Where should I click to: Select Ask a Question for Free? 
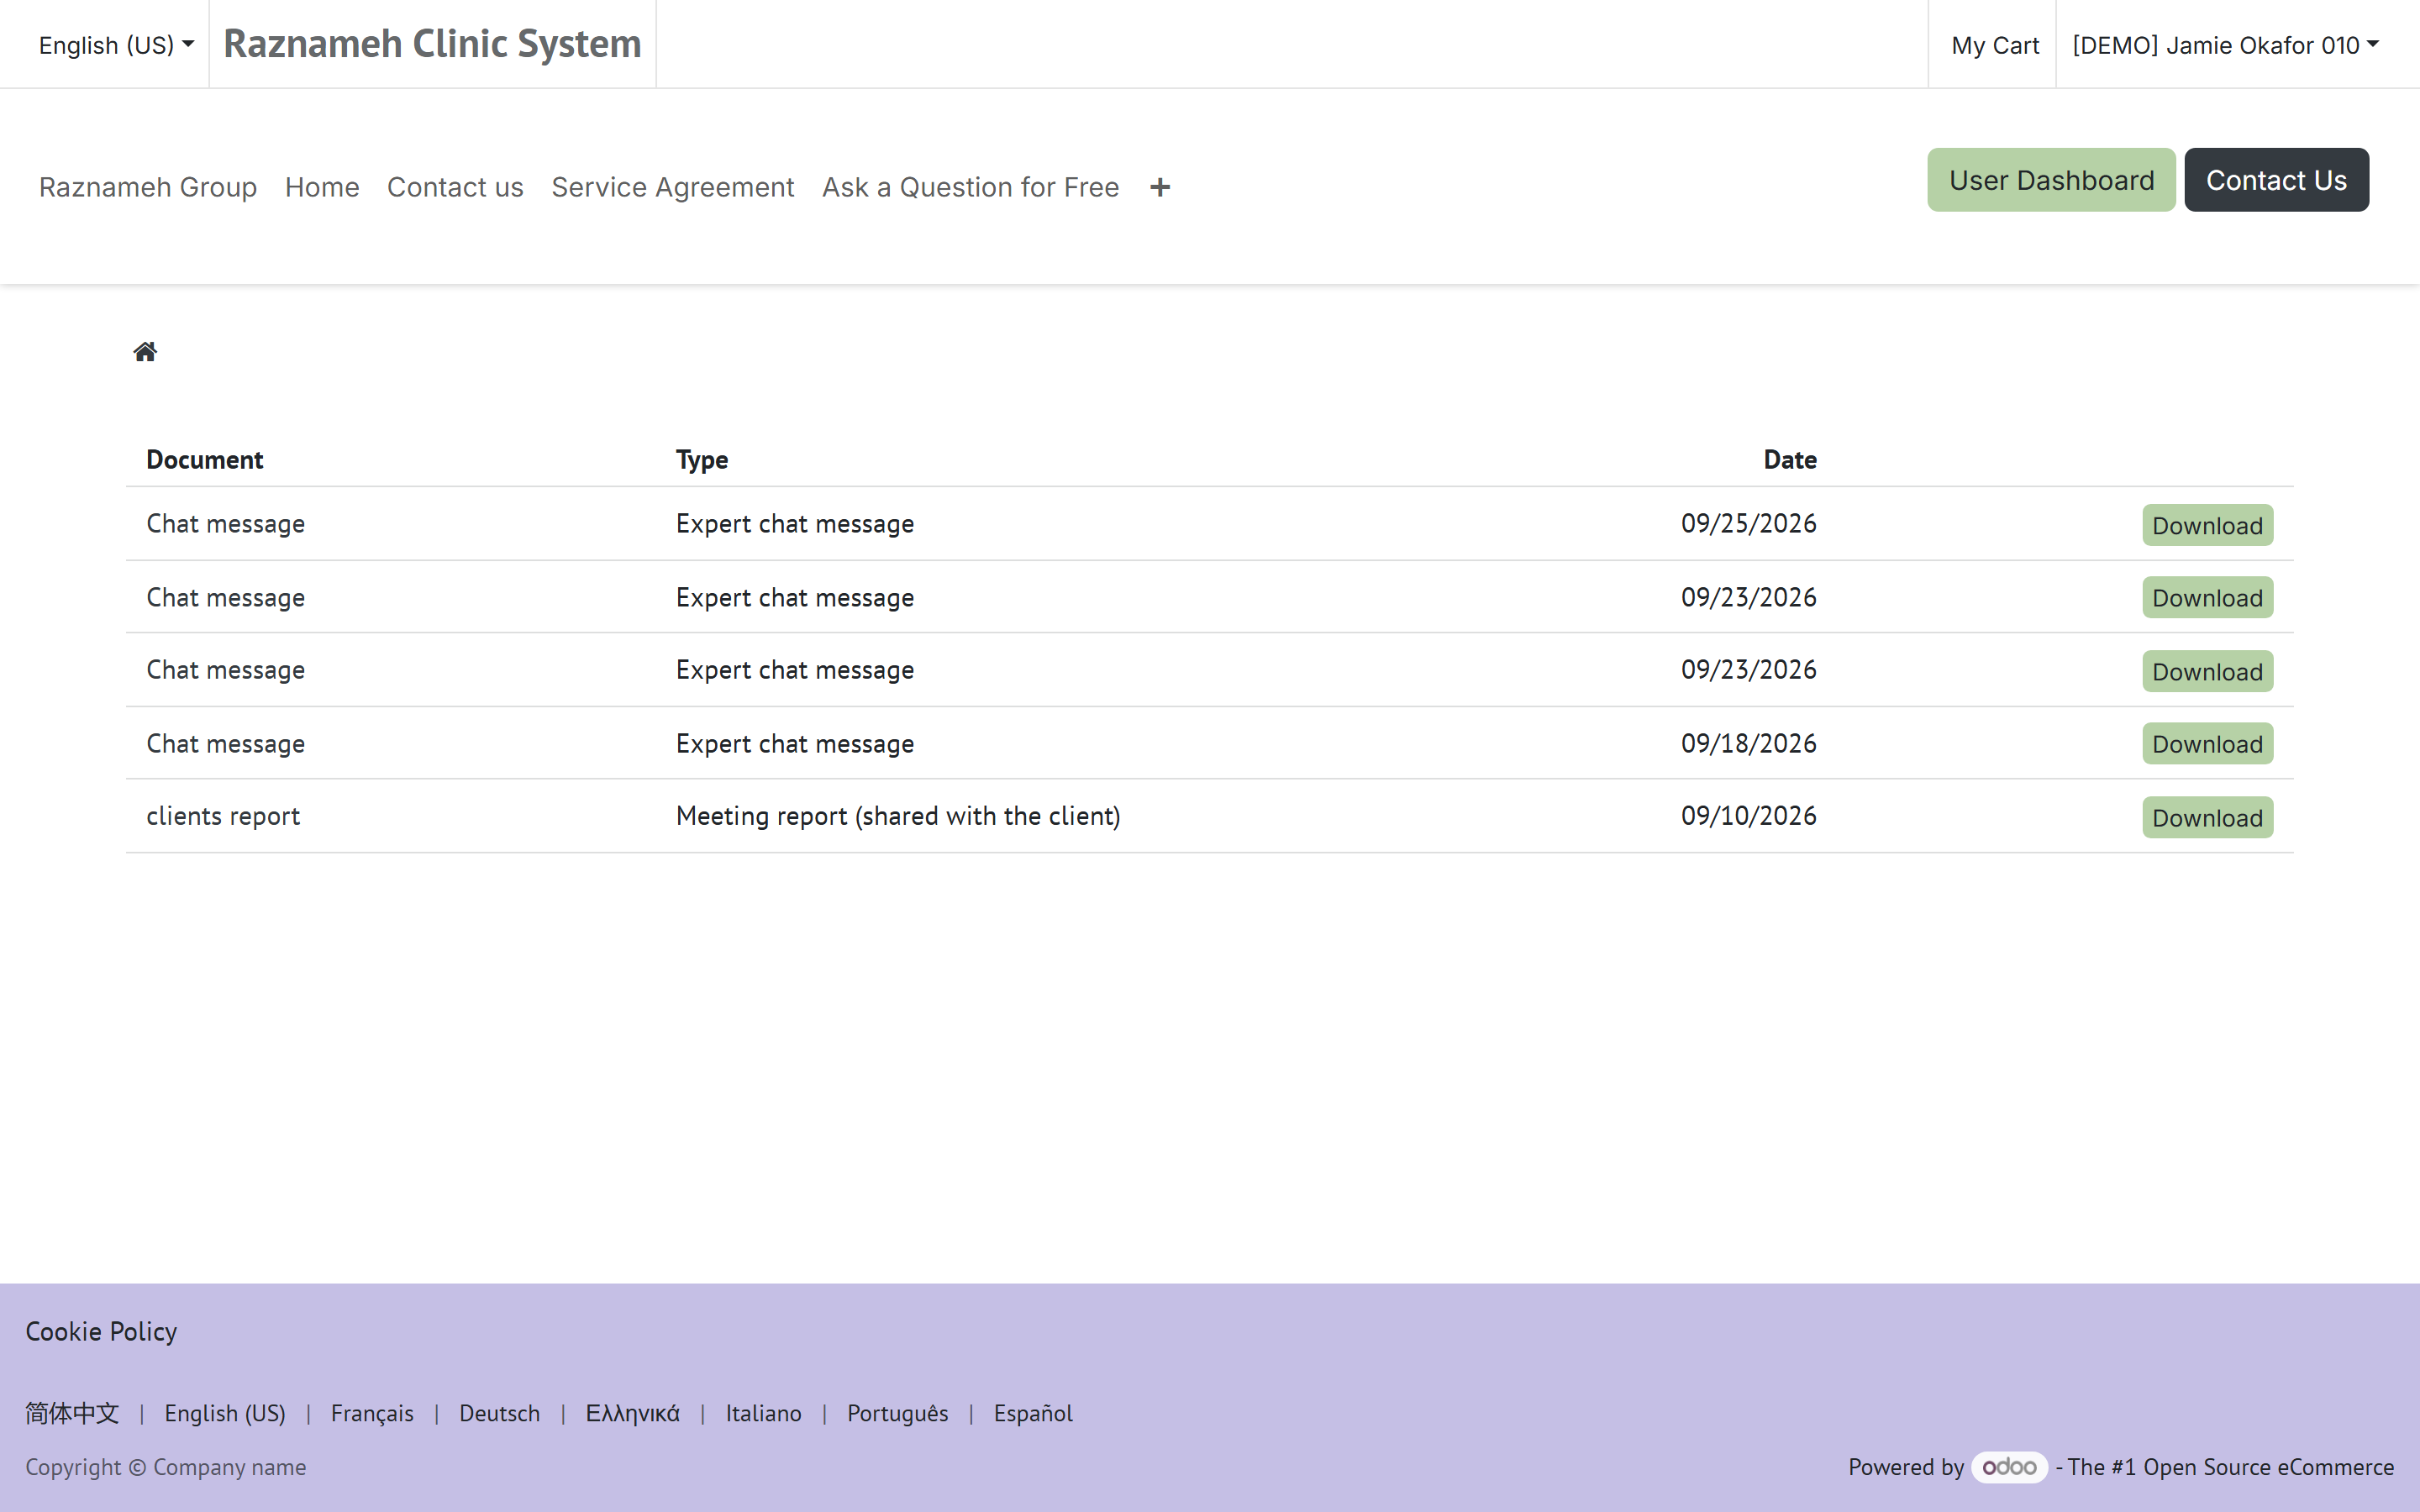click(970, 187)
